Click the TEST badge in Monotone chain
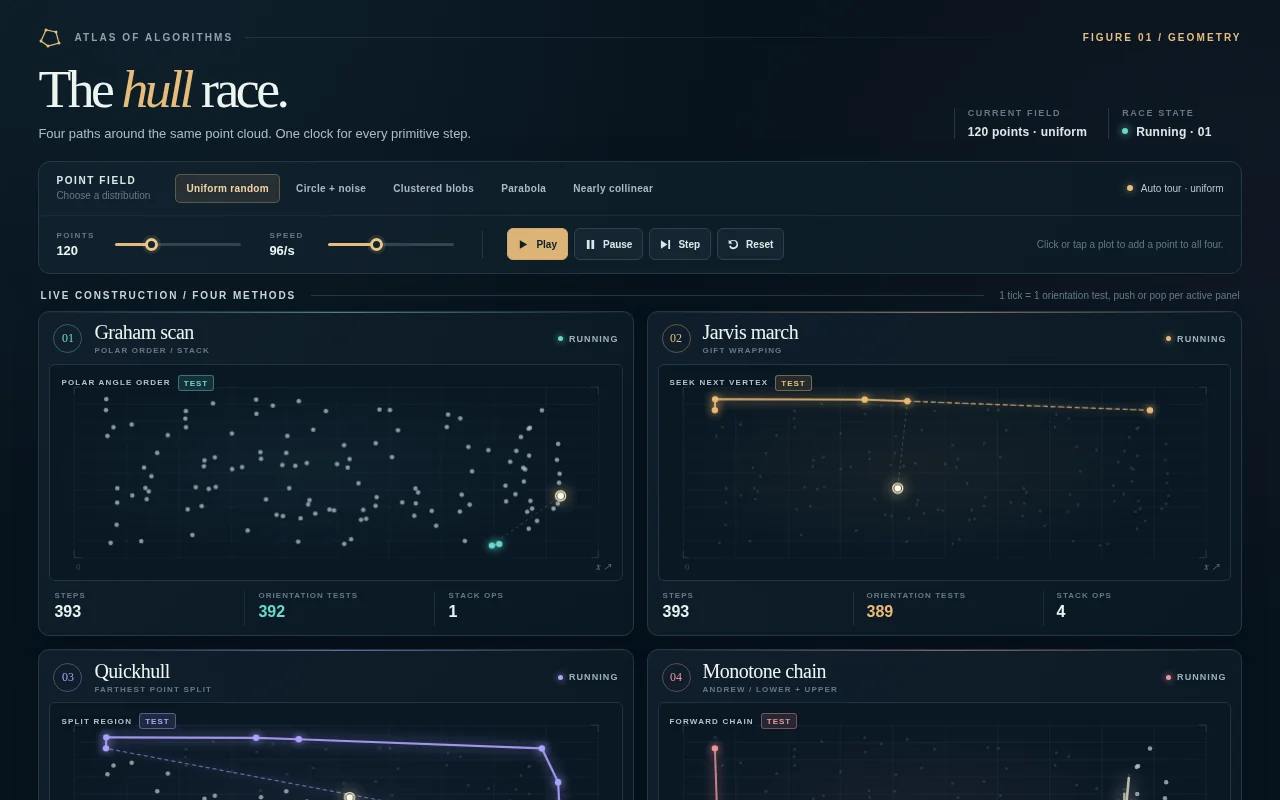This screenshot has height=800, width=1280. 779,721
